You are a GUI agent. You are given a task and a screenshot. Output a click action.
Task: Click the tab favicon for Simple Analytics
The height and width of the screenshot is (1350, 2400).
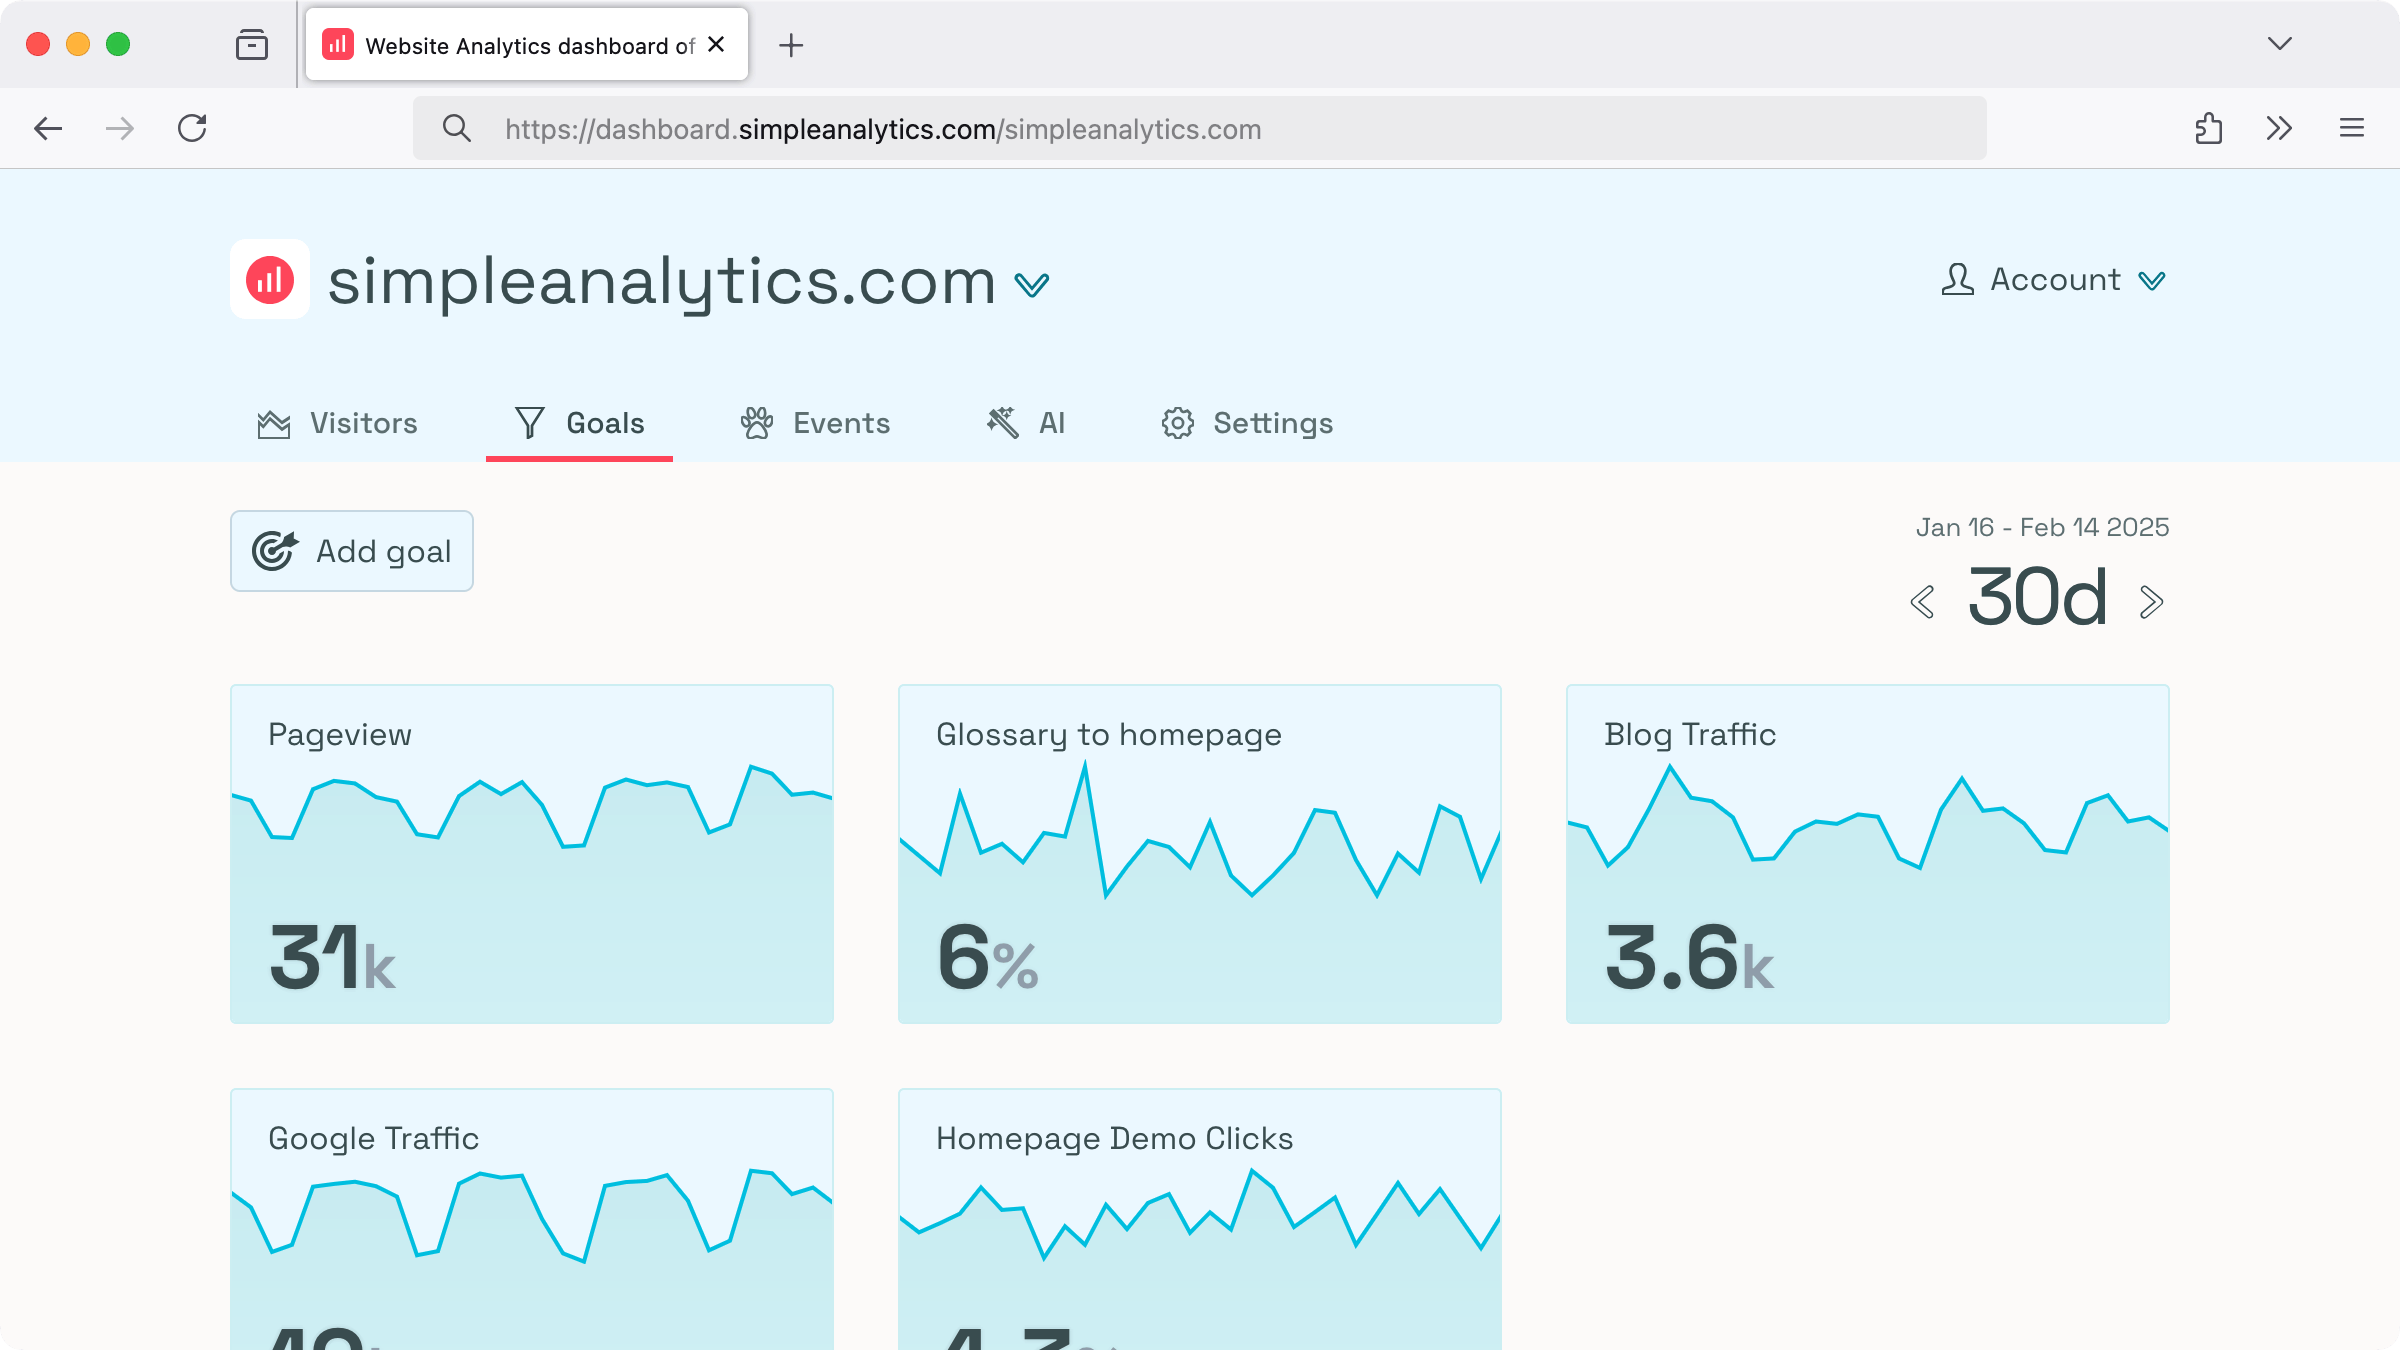point(338,44)
